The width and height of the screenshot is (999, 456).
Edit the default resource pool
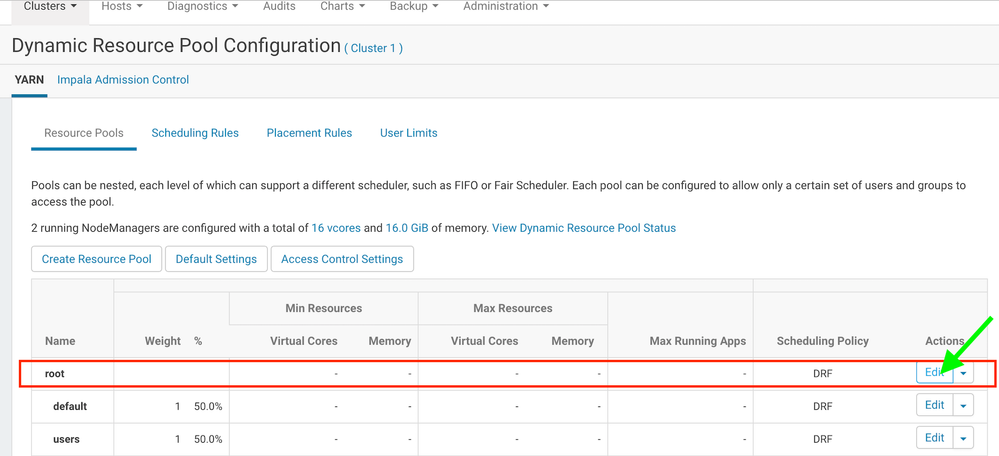[934, 406]
